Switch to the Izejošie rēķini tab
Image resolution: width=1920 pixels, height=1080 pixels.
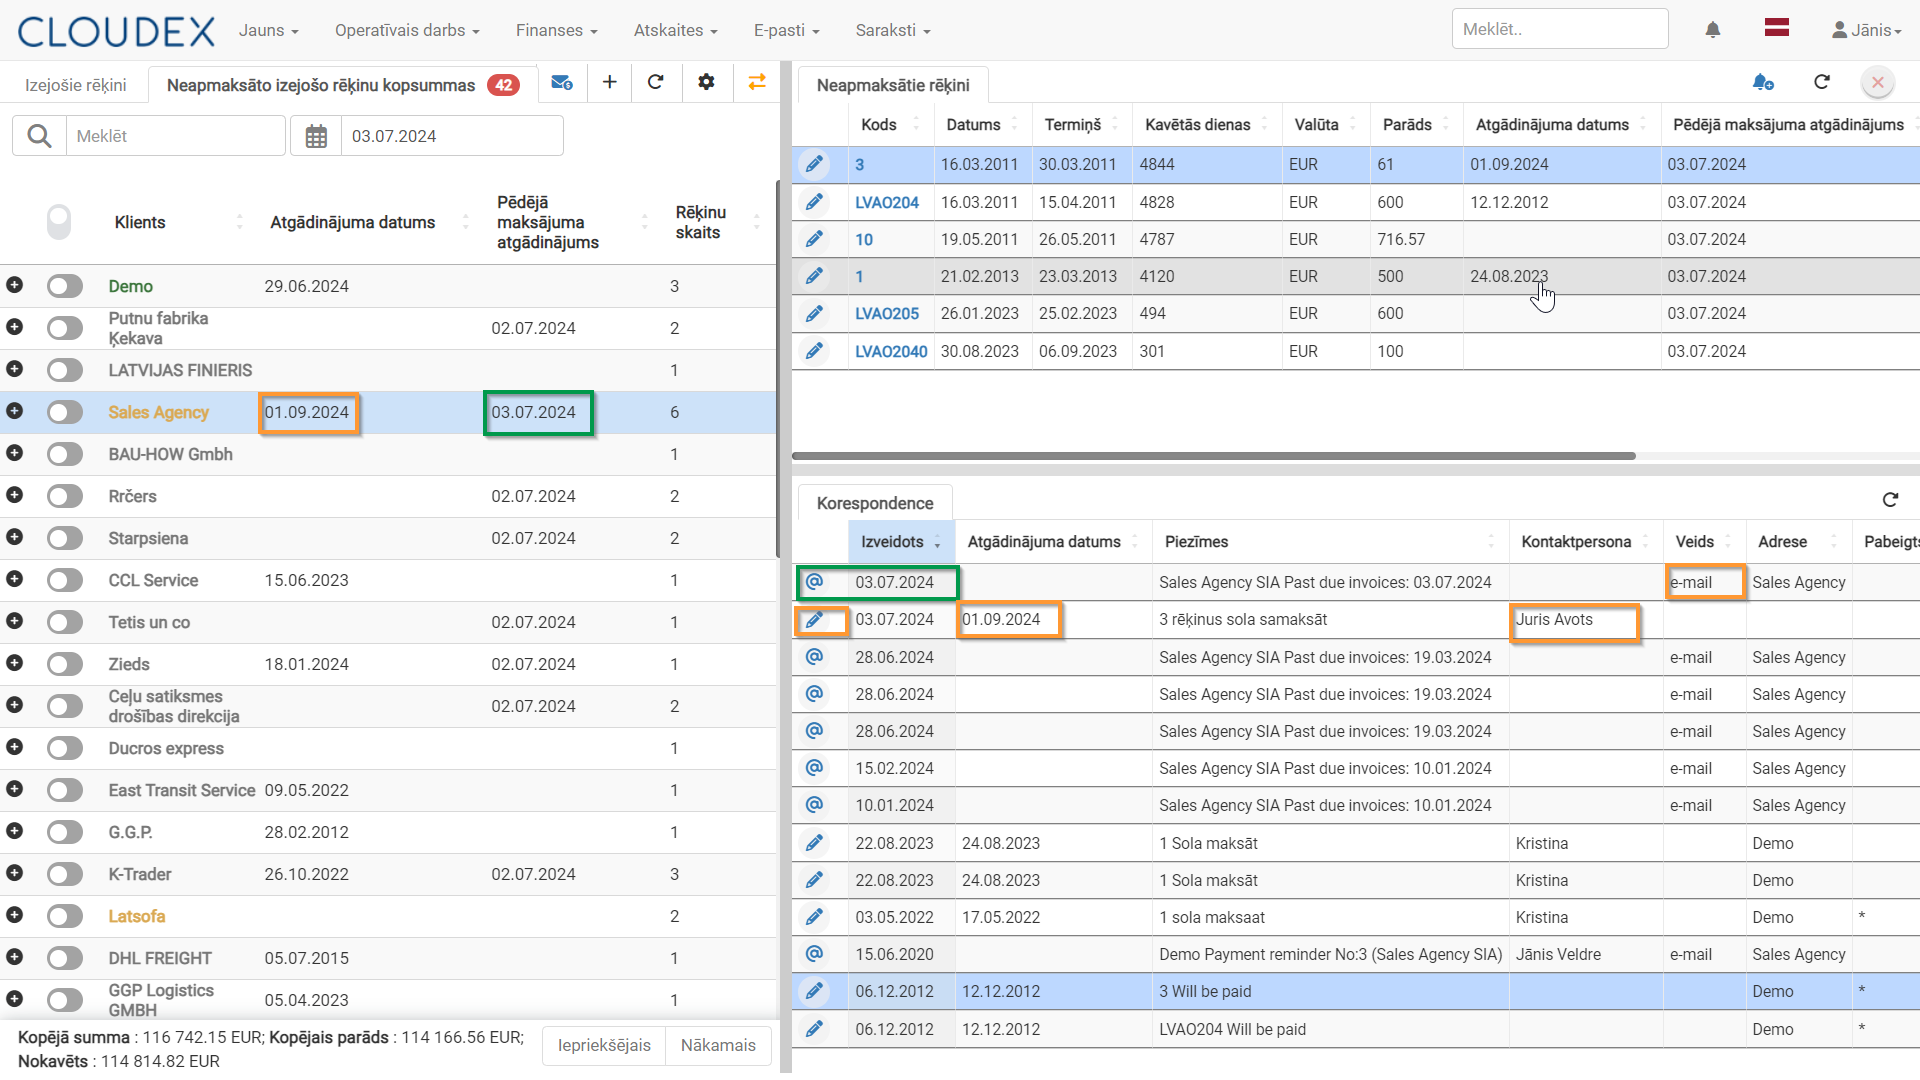click(75, 85)
